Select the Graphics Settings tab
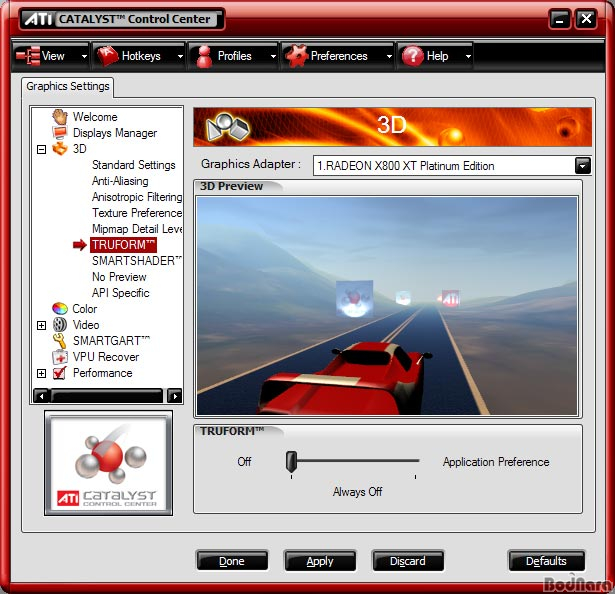This screenshot has height=594, width=615. pyautogui.click(x=67, y=86)
